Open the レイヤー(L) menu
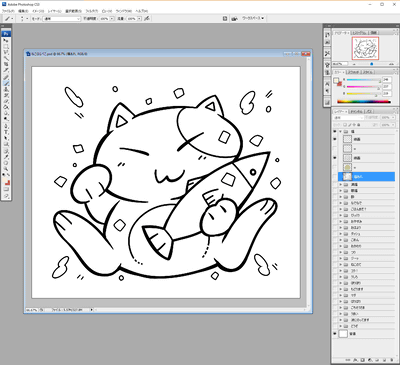The height and width of the screenshot is (365, 400). 55,11
